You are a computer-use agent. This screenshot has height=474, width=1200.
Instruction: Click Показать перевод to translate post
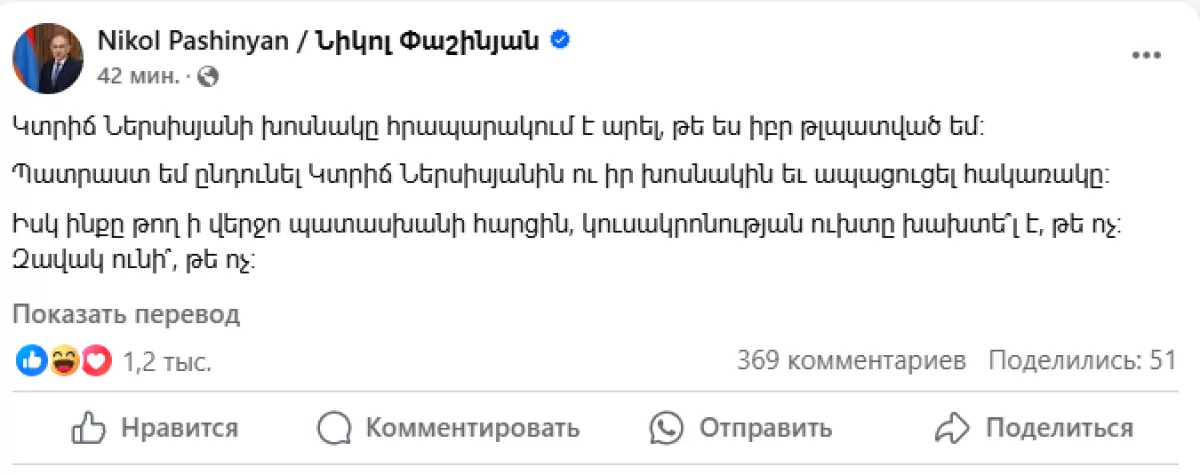(x=126, y=315)
